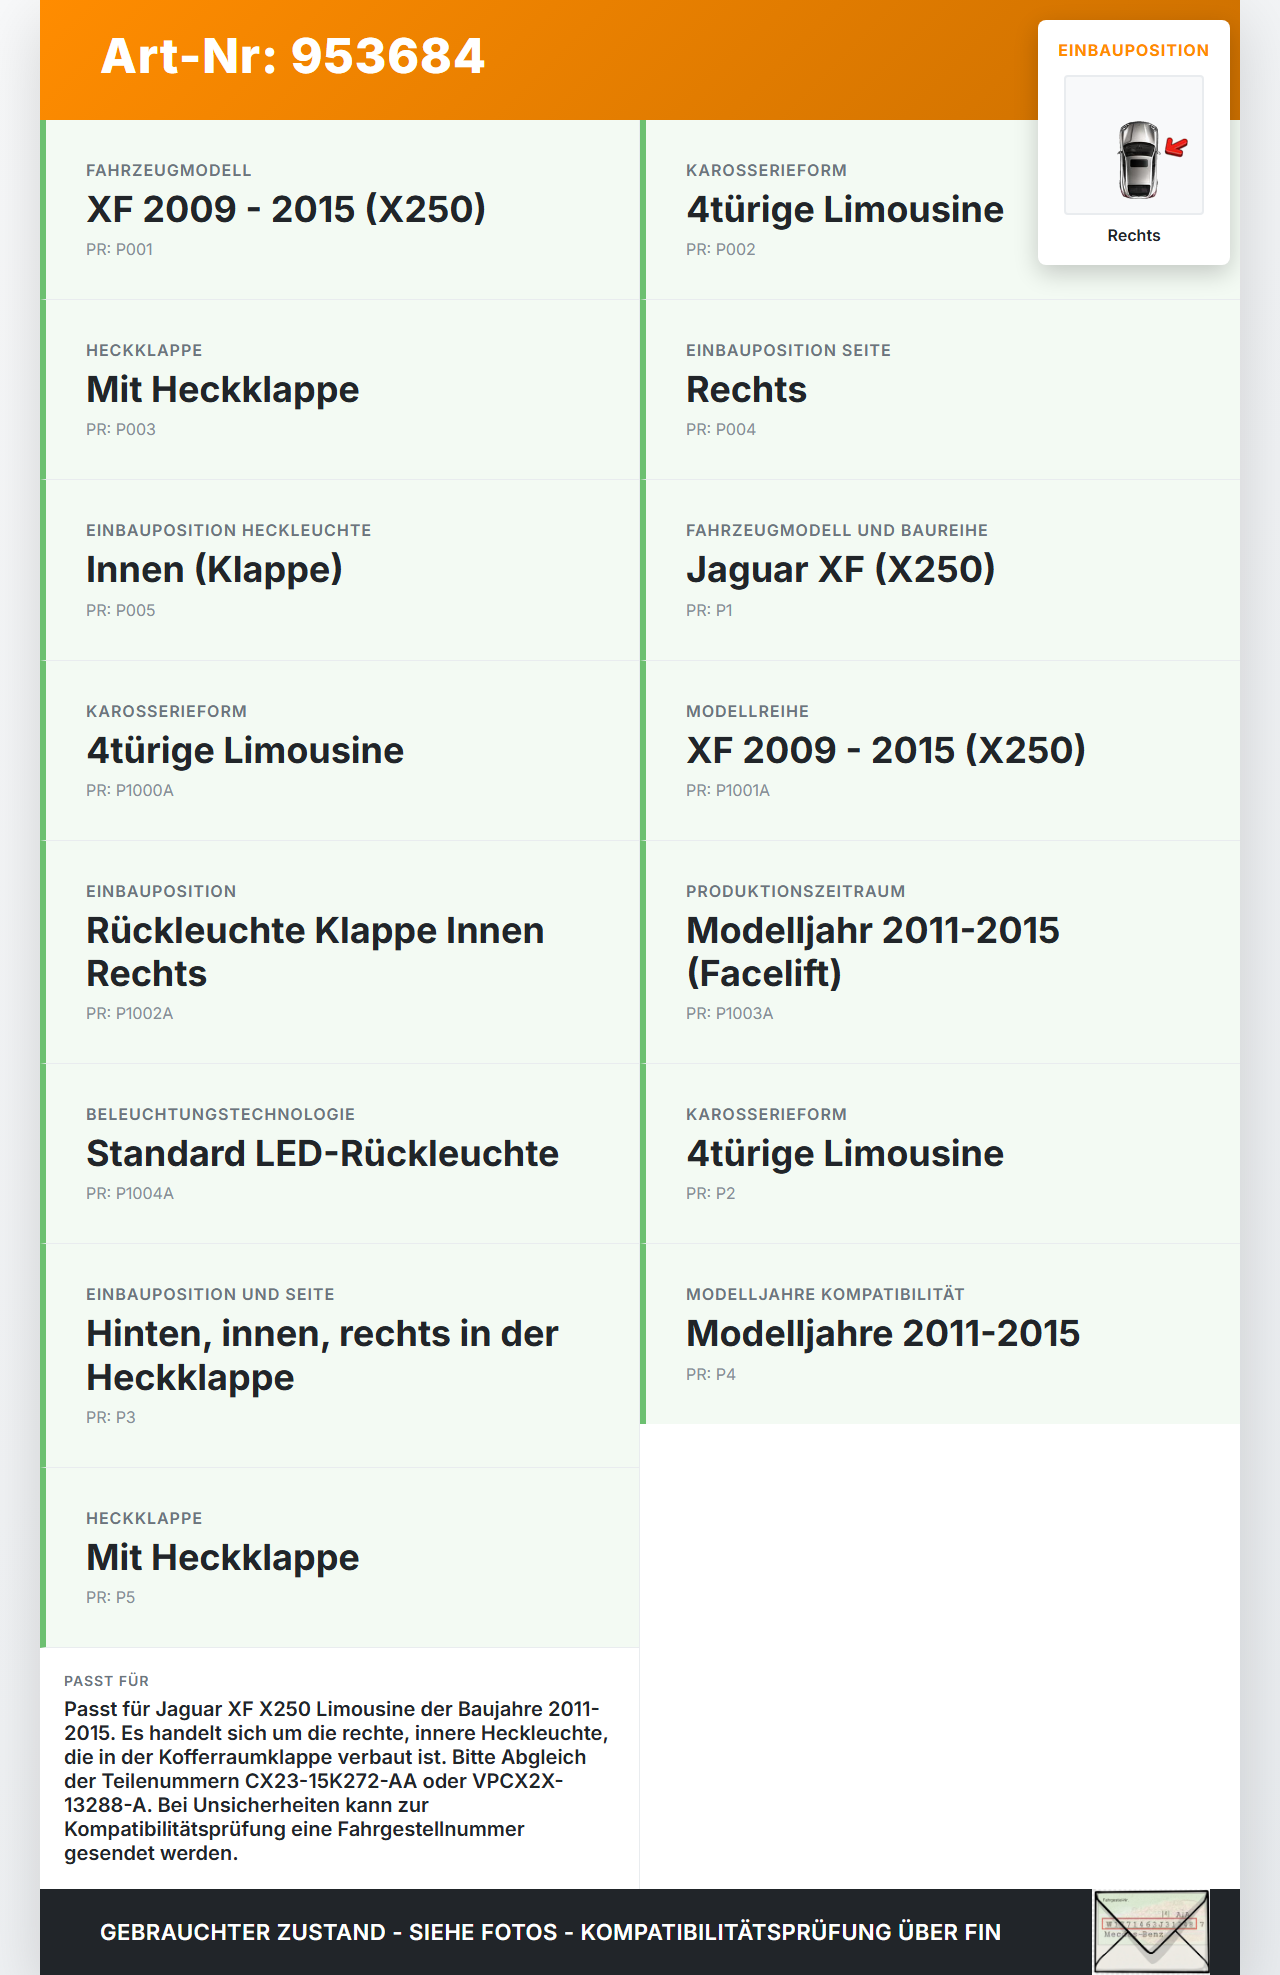Click the Art-Nr: 953684 heading

[292, 57]
